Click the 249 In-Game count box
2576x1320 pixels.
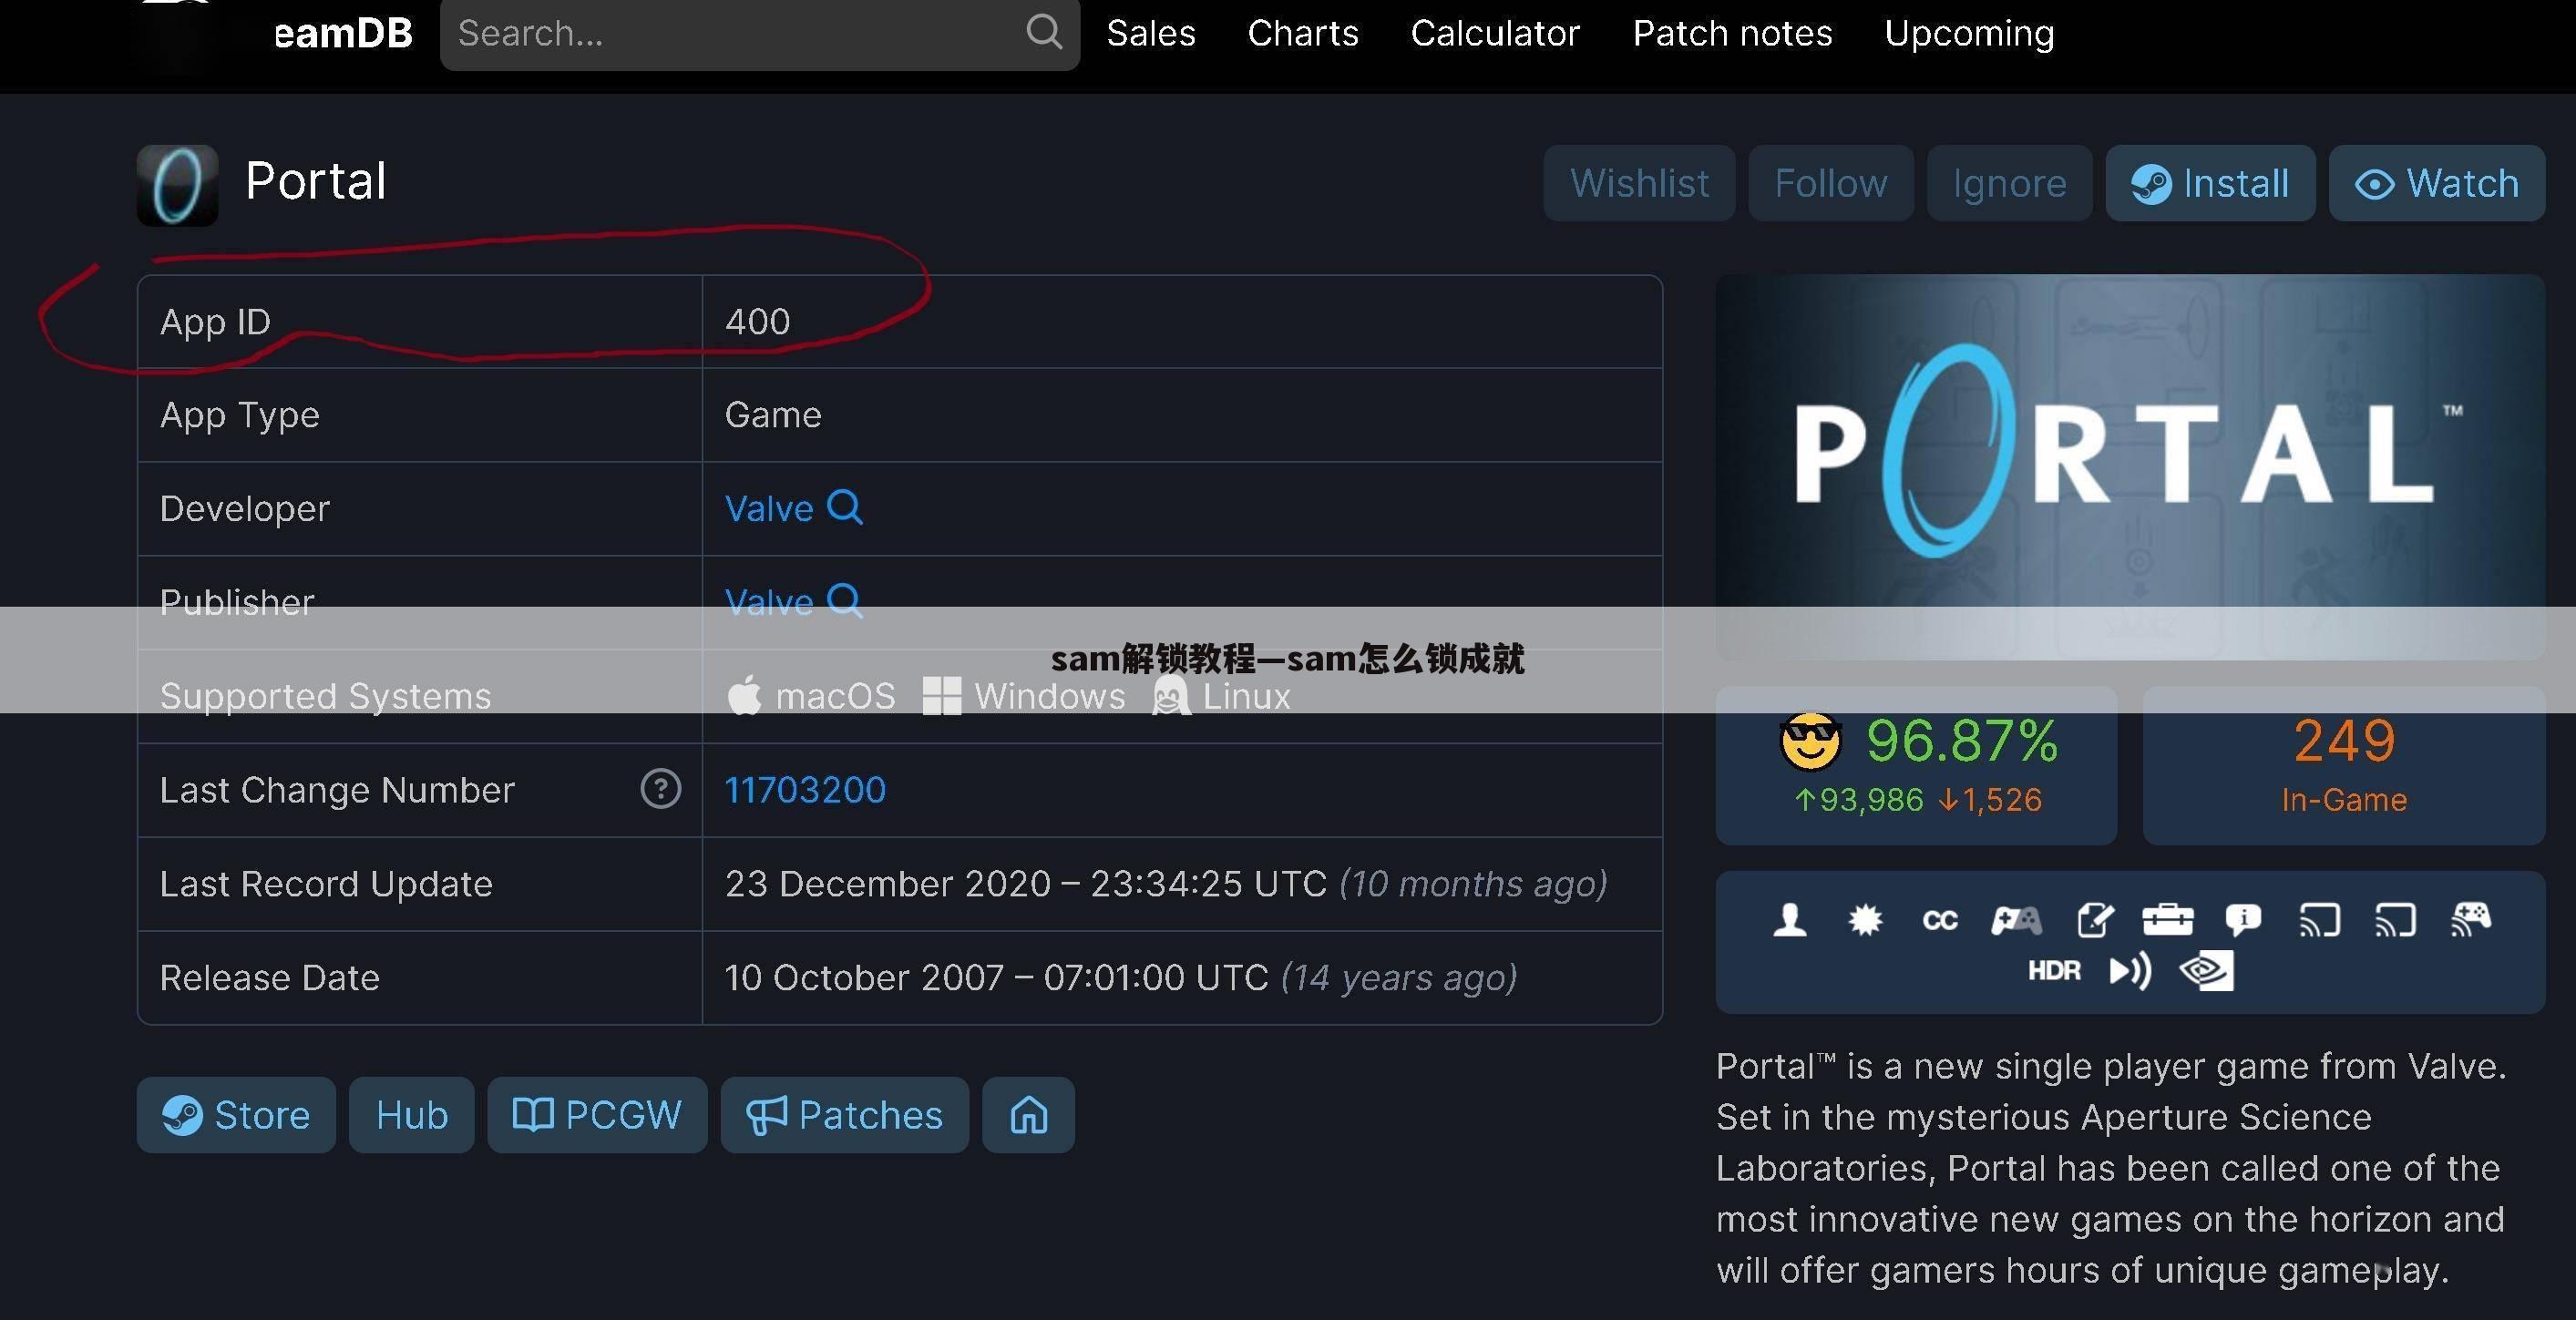click(2344, 765)
